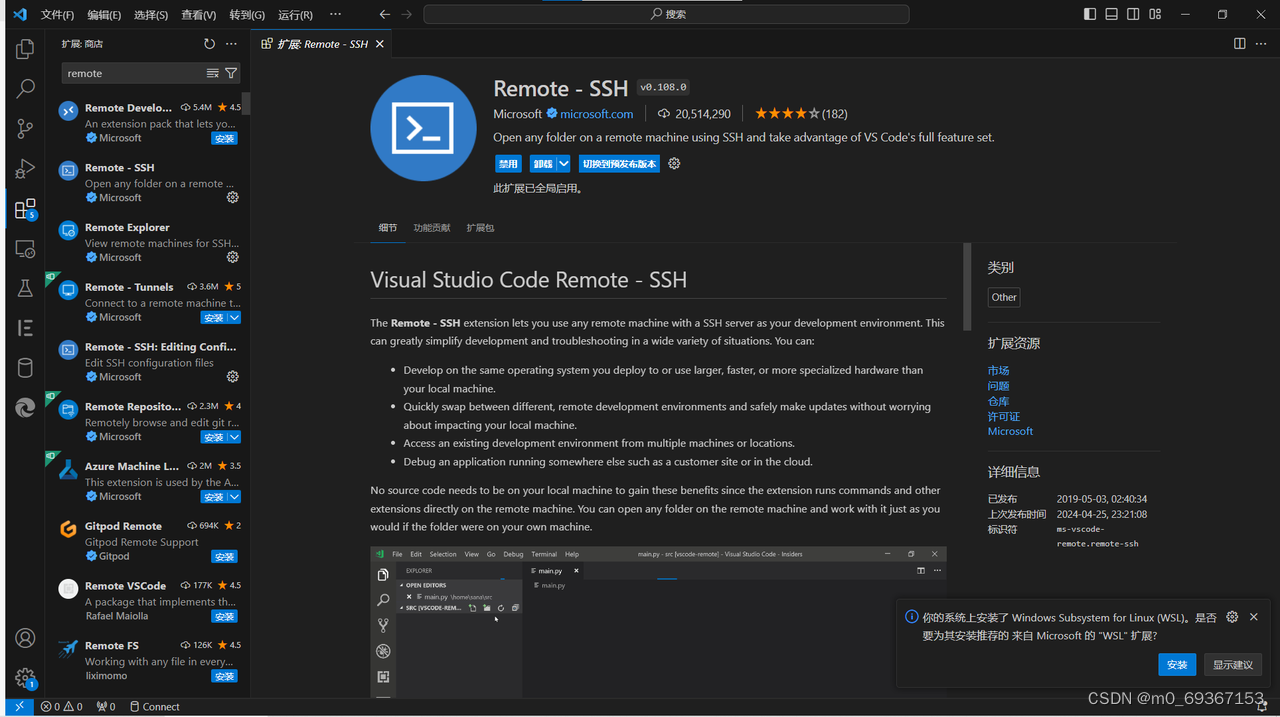The height and width of the screenshot is (717, 1280).
Task: Click the 卸载 uninstall button
Action: [543, 164]
